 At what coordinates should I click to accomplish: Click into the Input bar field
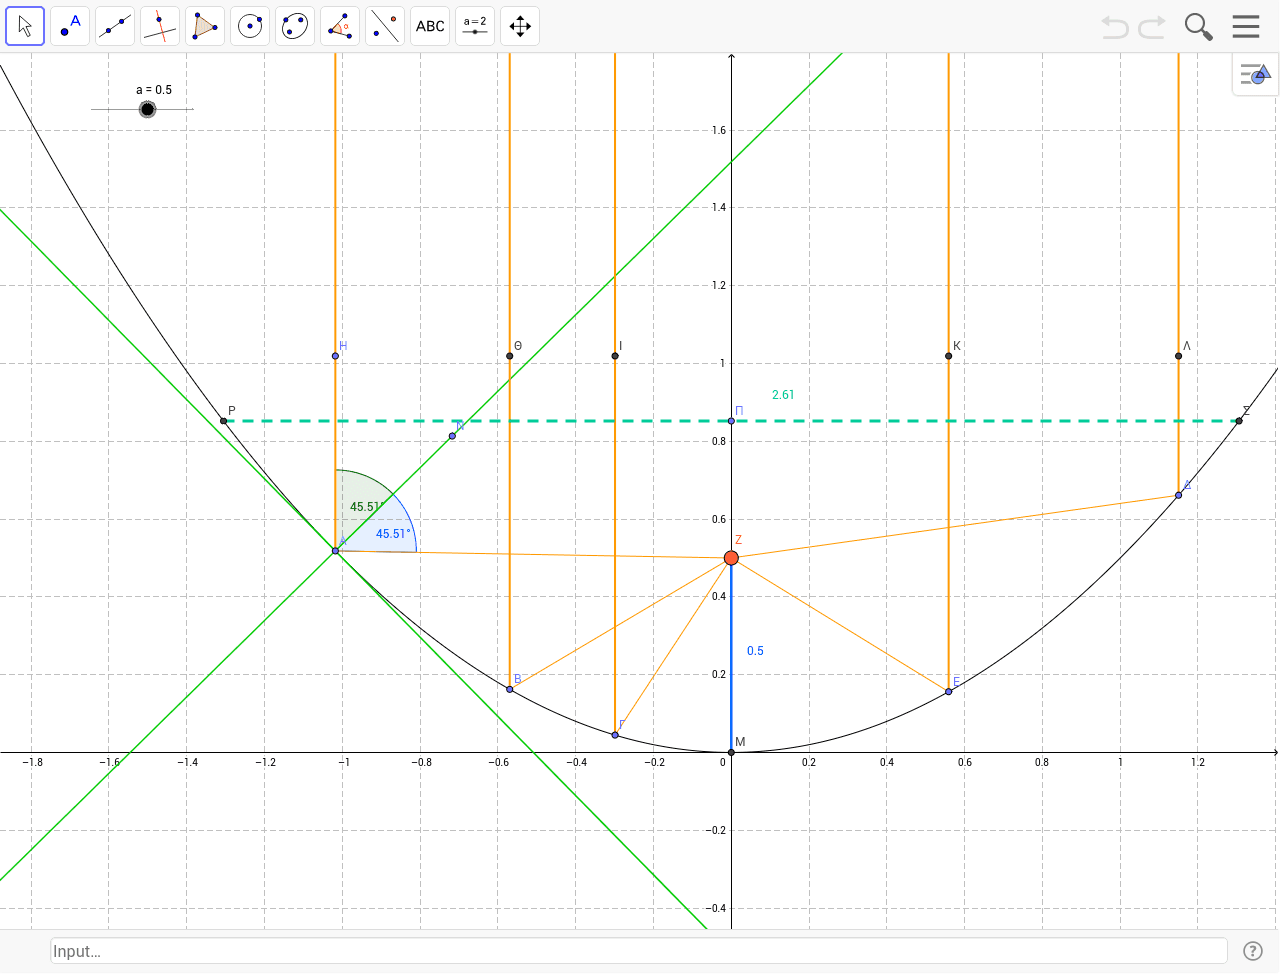pos(638,951)
